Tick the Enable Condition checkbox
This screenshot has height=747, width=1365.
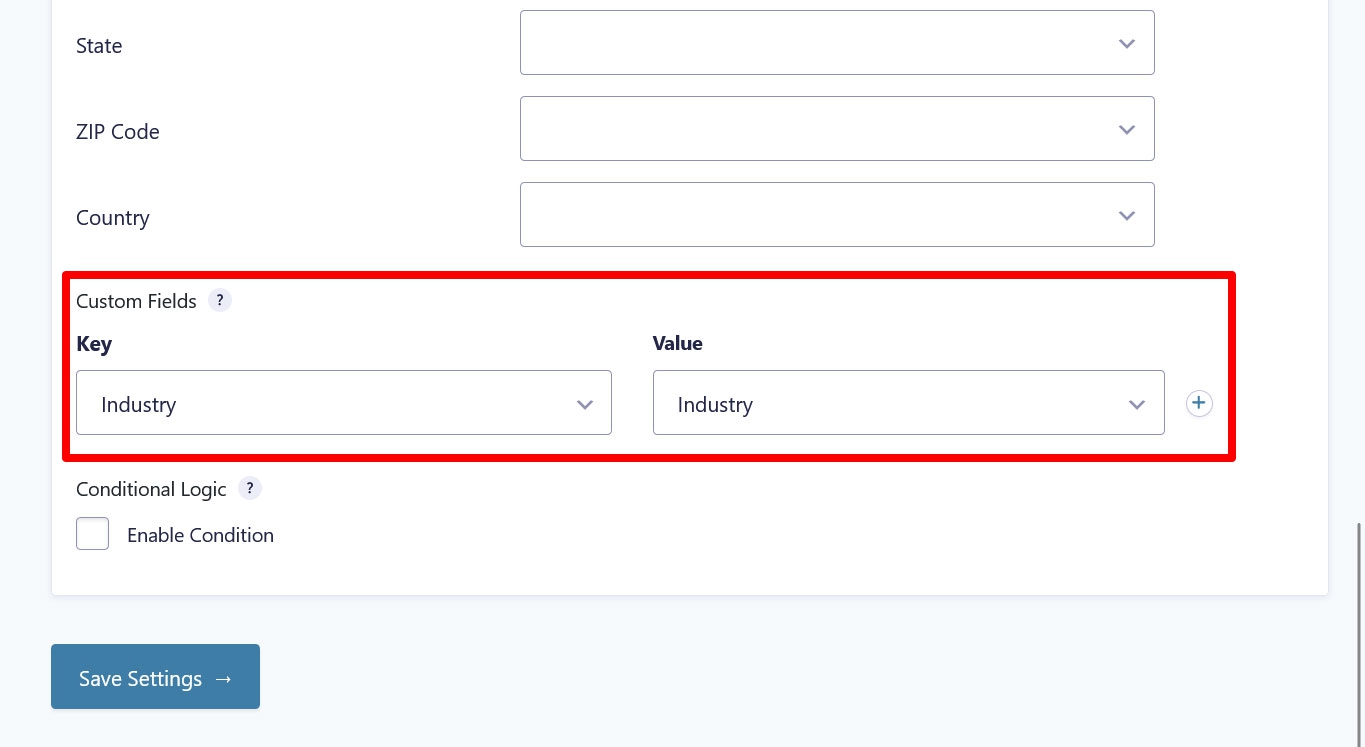click(93, 533)
